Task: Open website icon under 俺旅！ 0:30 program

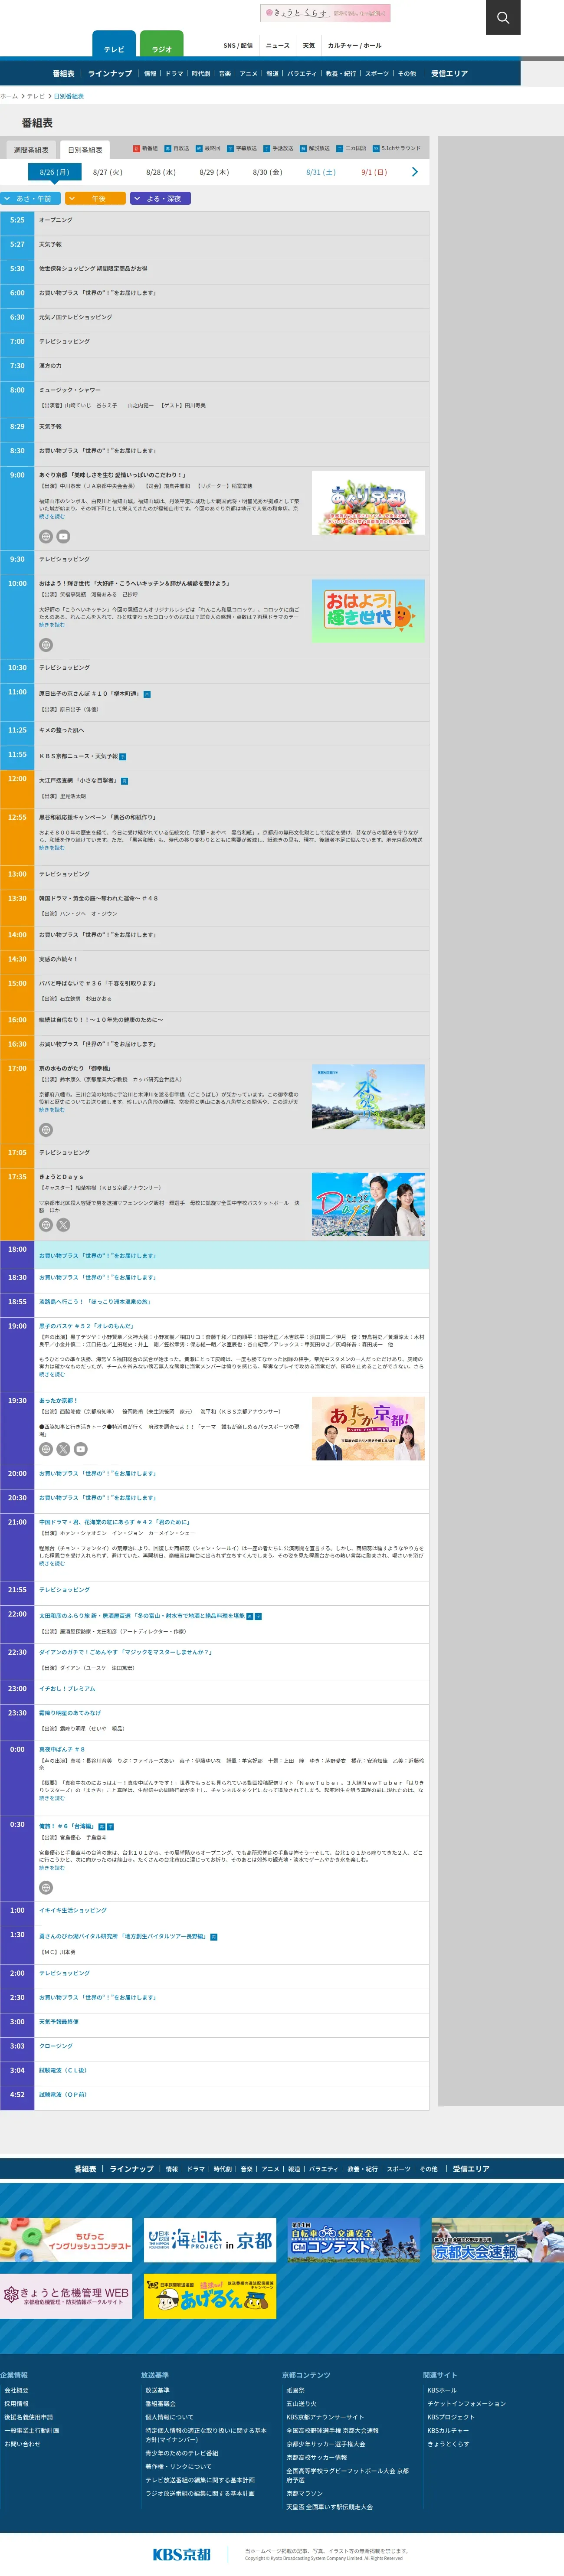Action: coord(46,1888)
